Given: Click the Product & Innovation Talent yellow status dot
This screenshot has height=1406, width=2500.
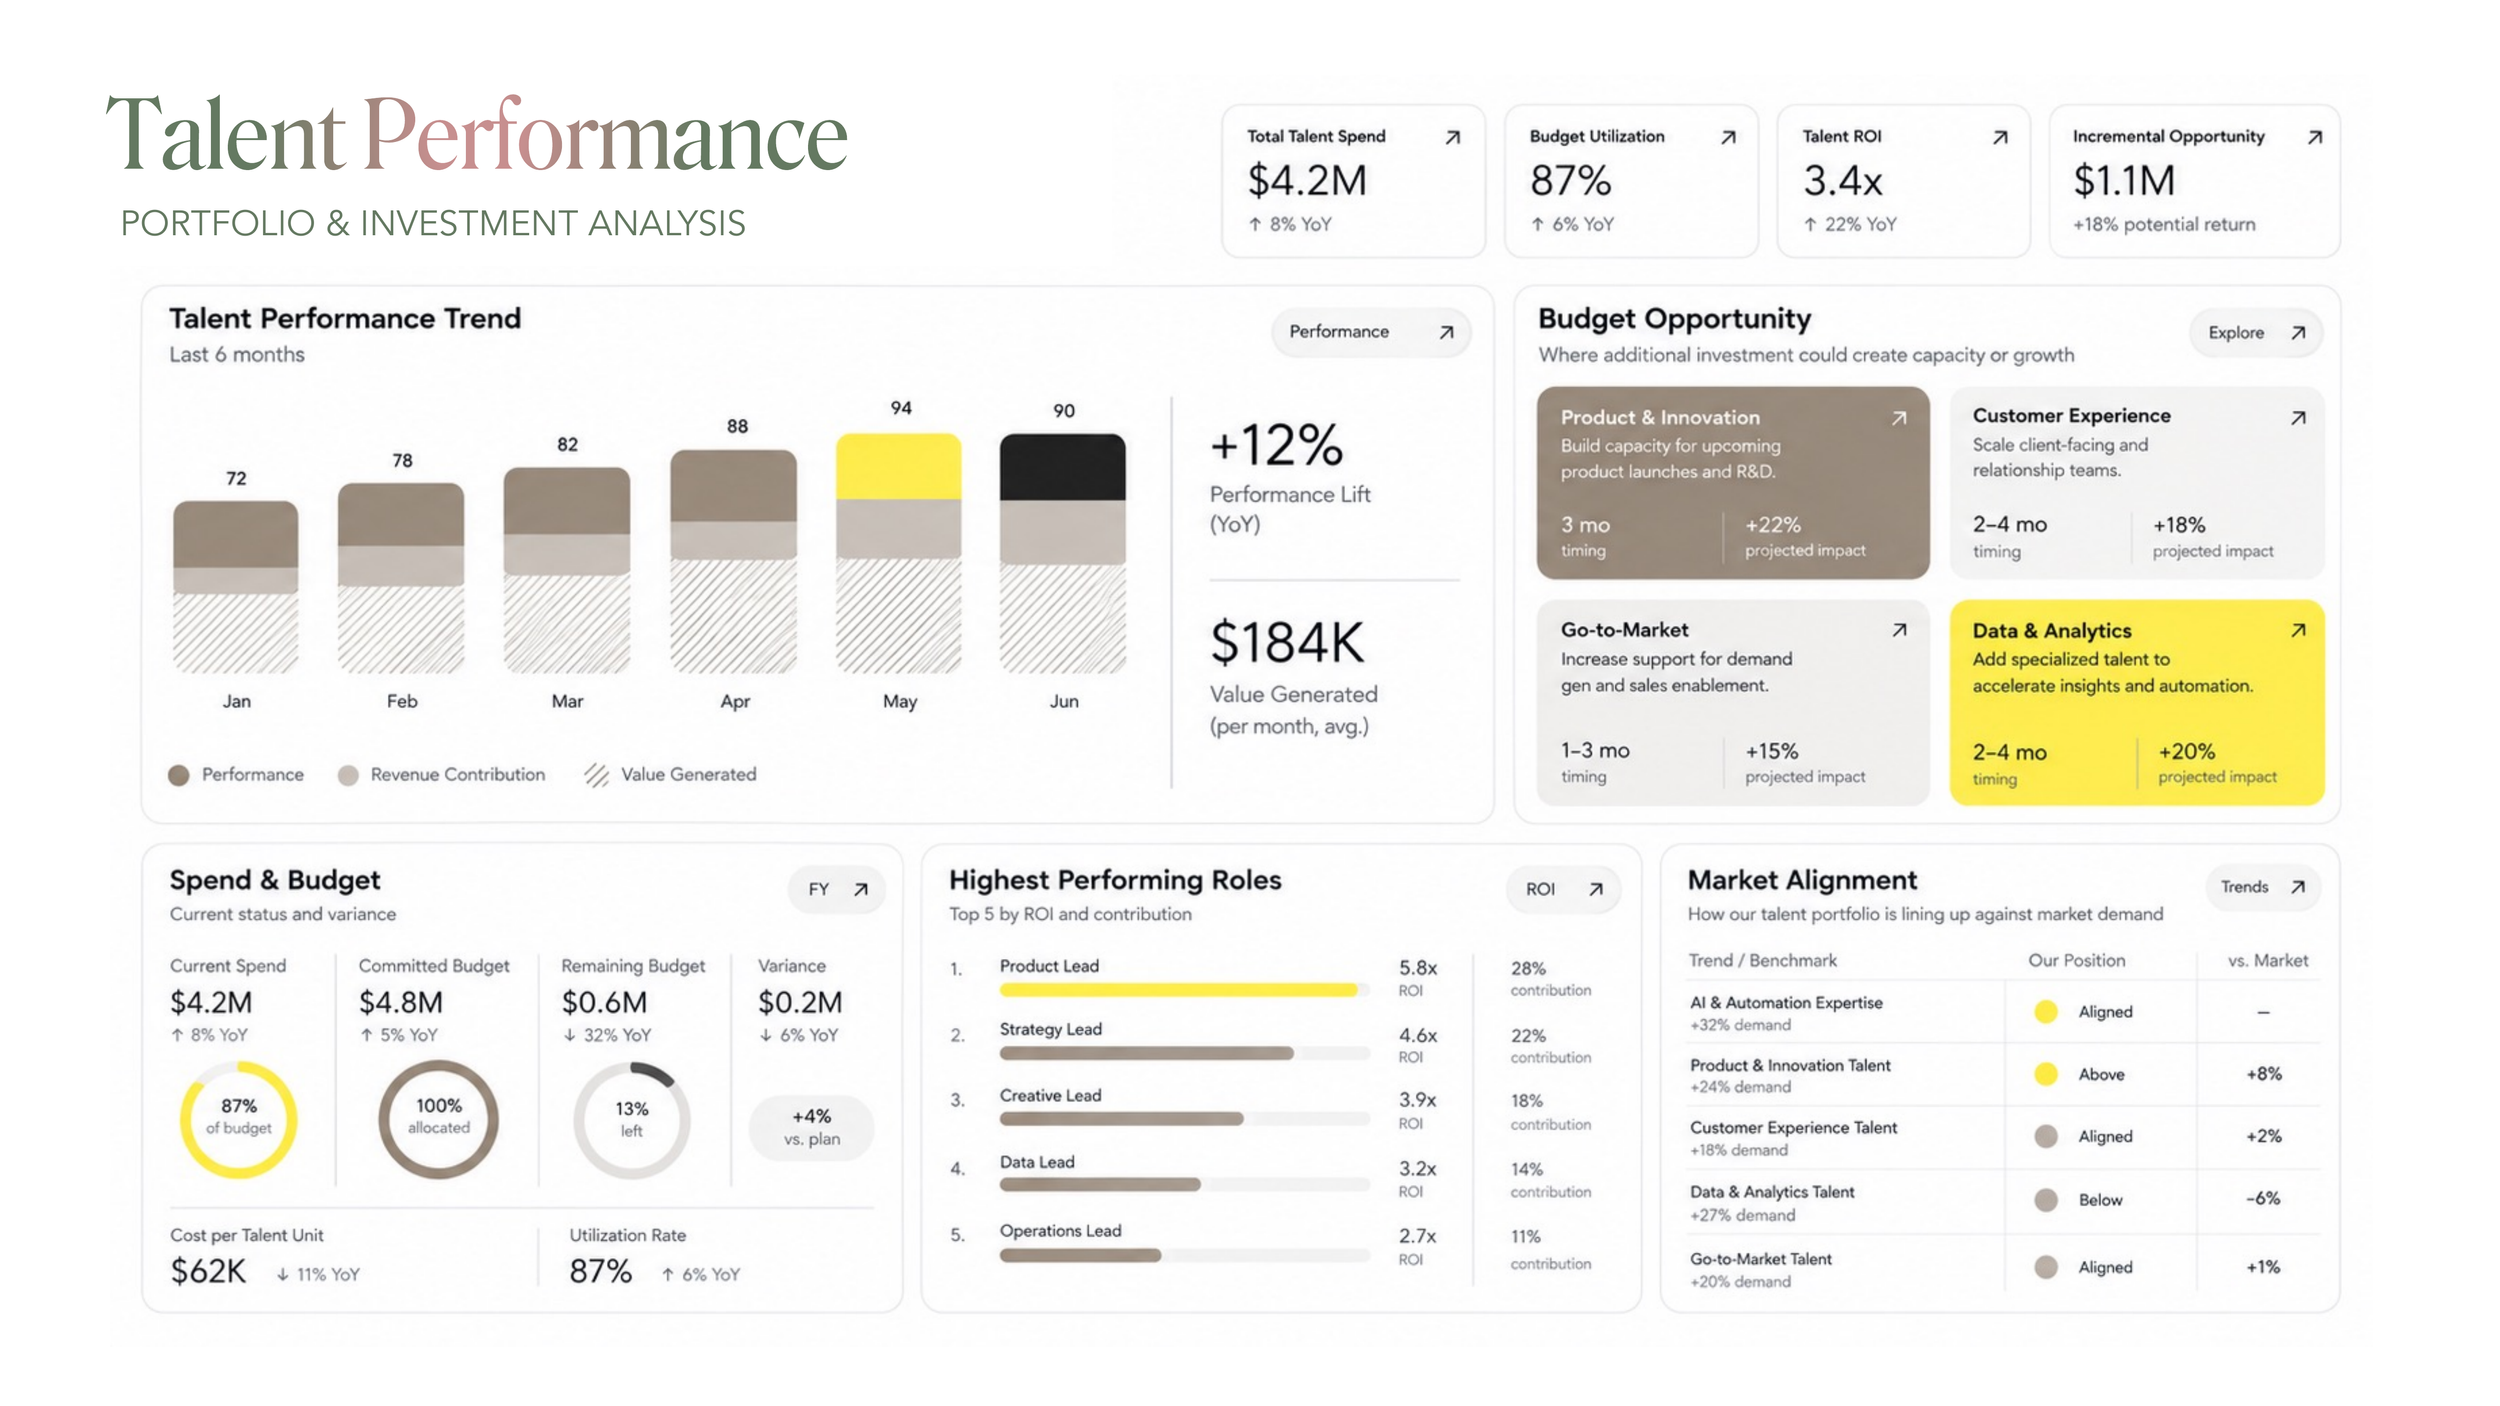Looking at the screenshot, I should pos(2046,1074).
